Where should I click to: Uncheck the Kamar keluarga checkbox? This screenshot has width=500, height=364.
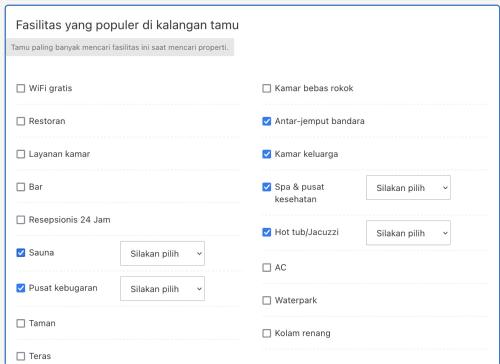267,154
